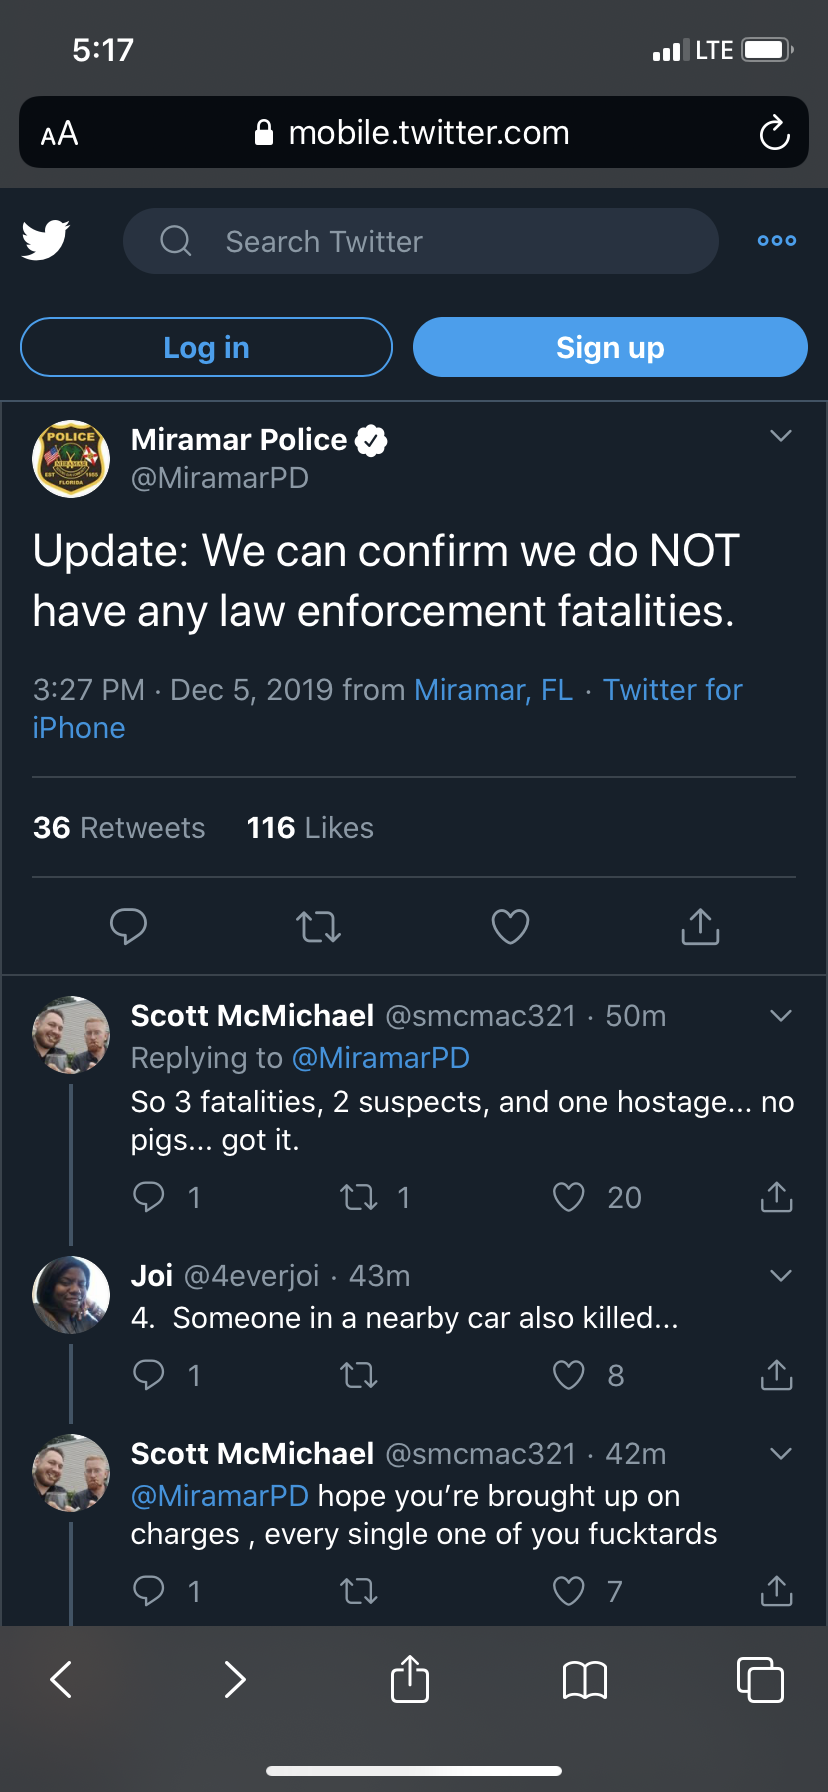This screenshot has width=828, height=1792.
Task: Reply to the Miramar Police tweet
Action: pos(128,927)
